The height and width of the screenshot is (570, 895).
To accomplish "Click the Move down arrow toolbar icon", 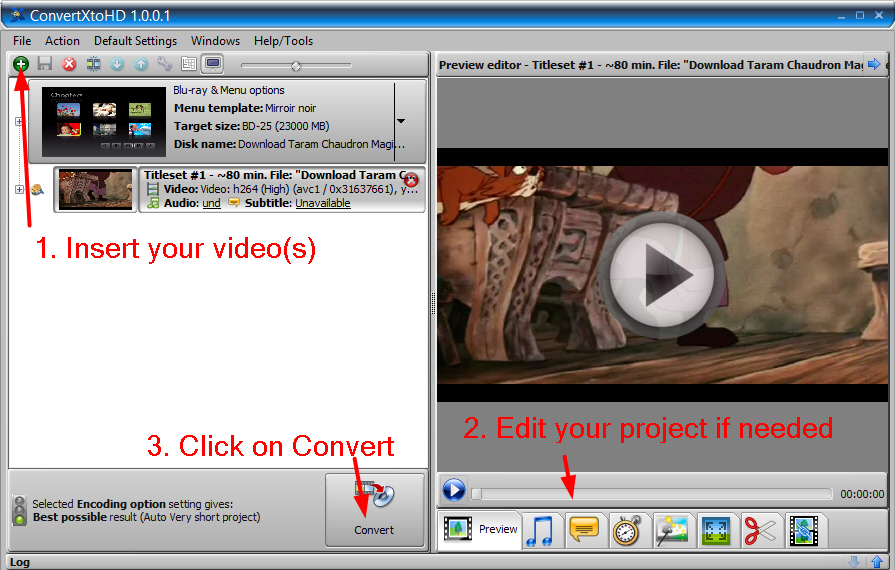I will (x=117, y=64).
